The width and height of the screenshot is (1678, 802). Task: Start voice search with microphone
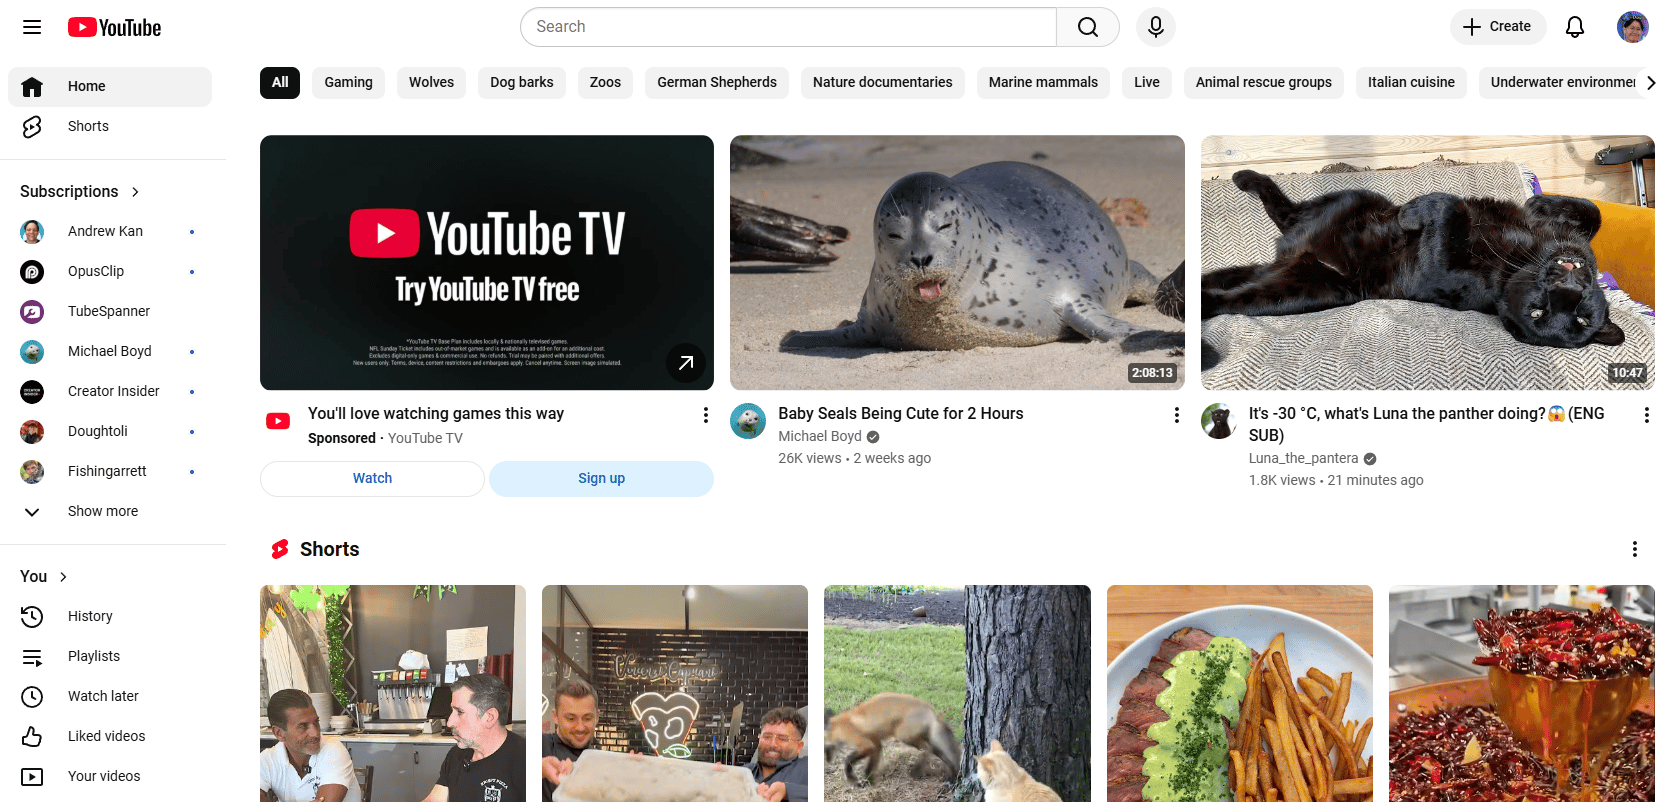(1155, 27)
